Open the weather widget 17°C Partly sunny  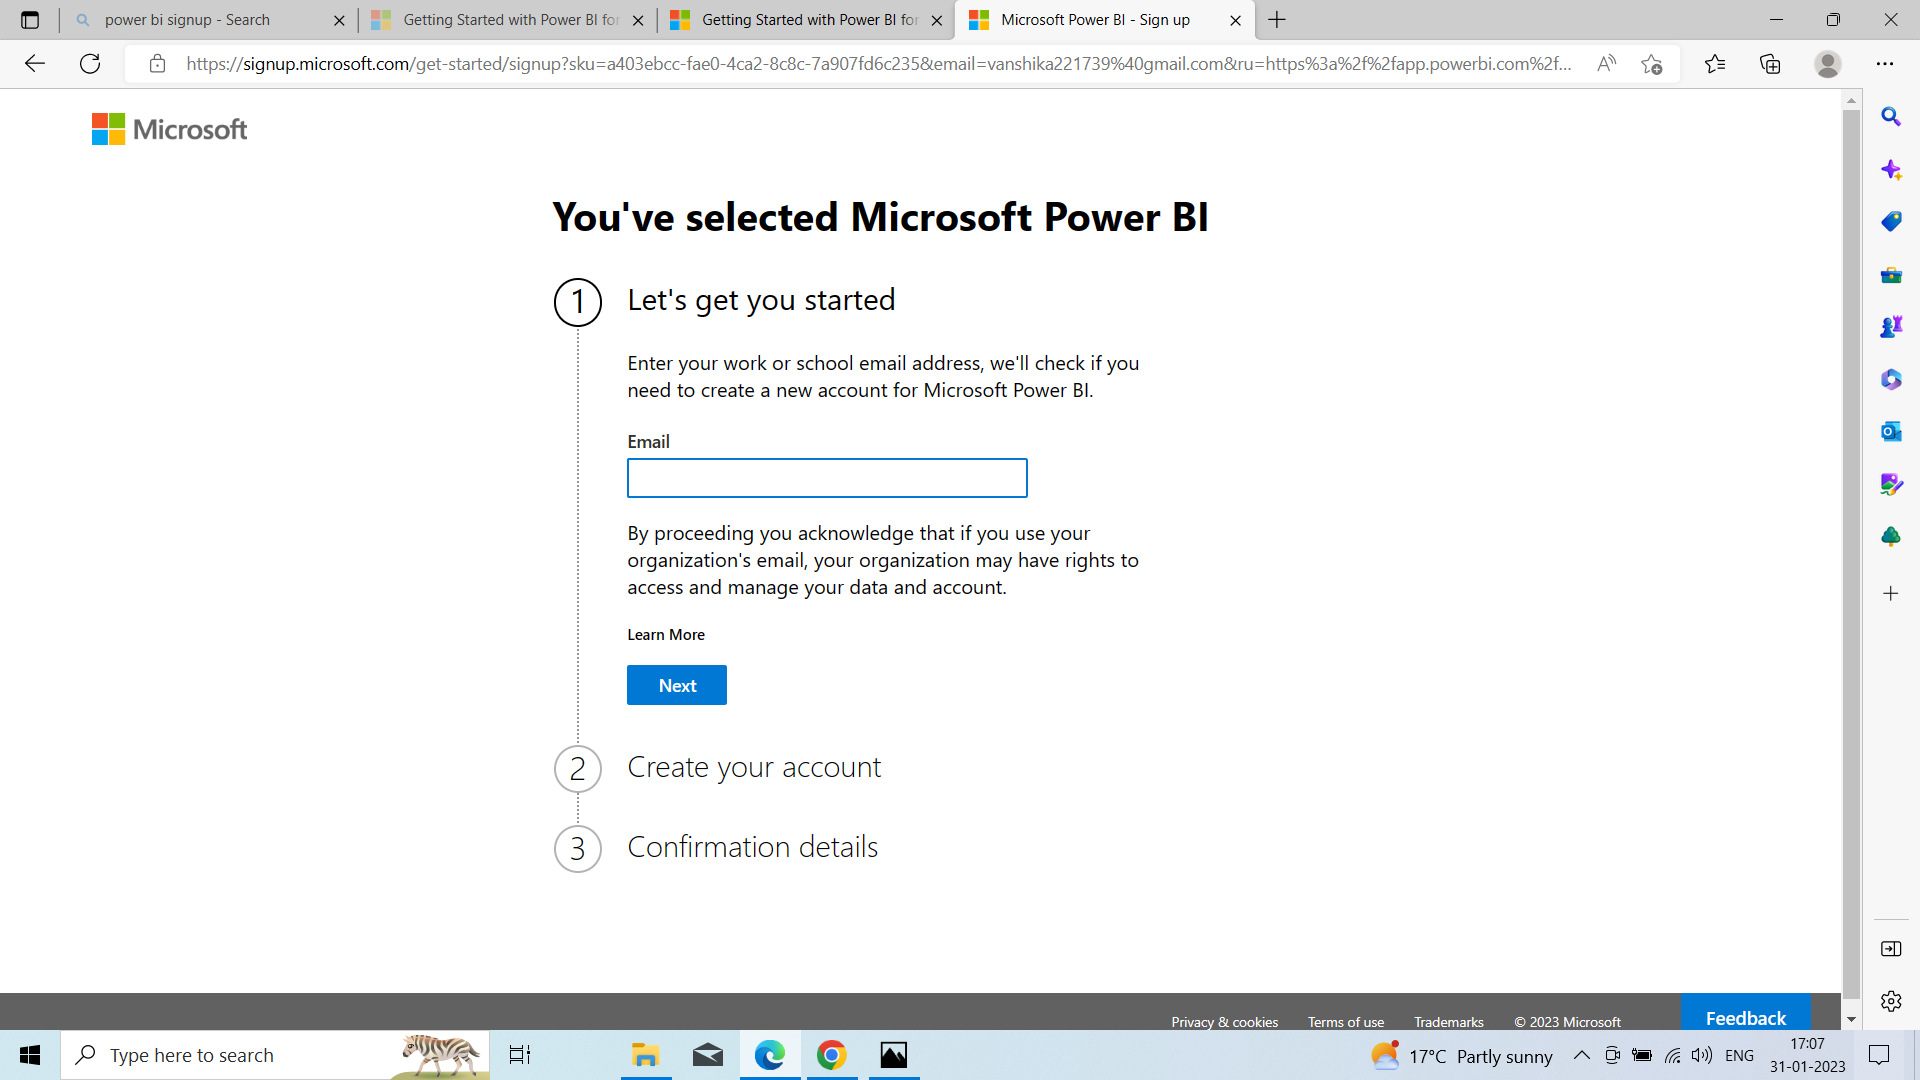1461,1055
